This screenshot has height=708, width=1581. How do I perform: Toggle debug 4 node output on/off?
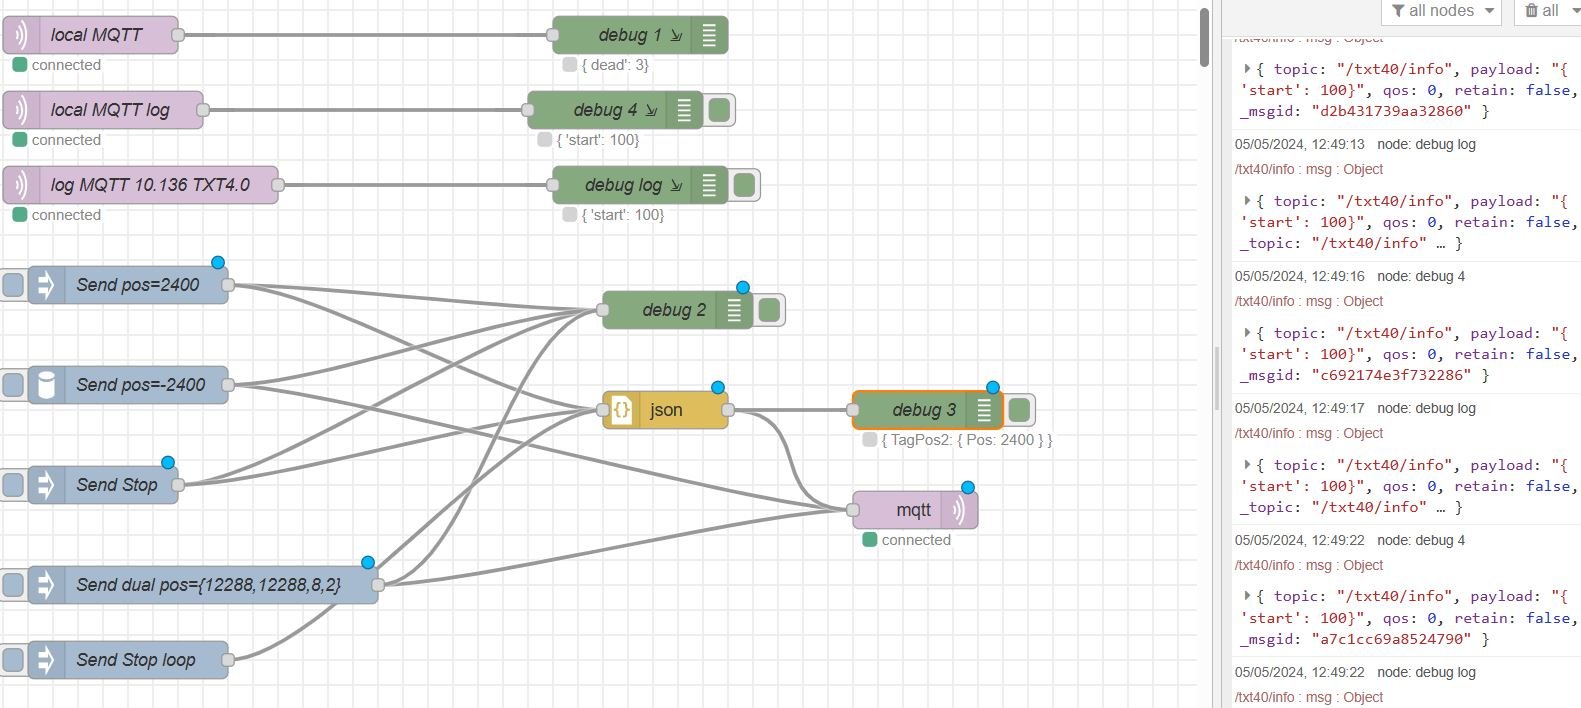click(719, 110)
